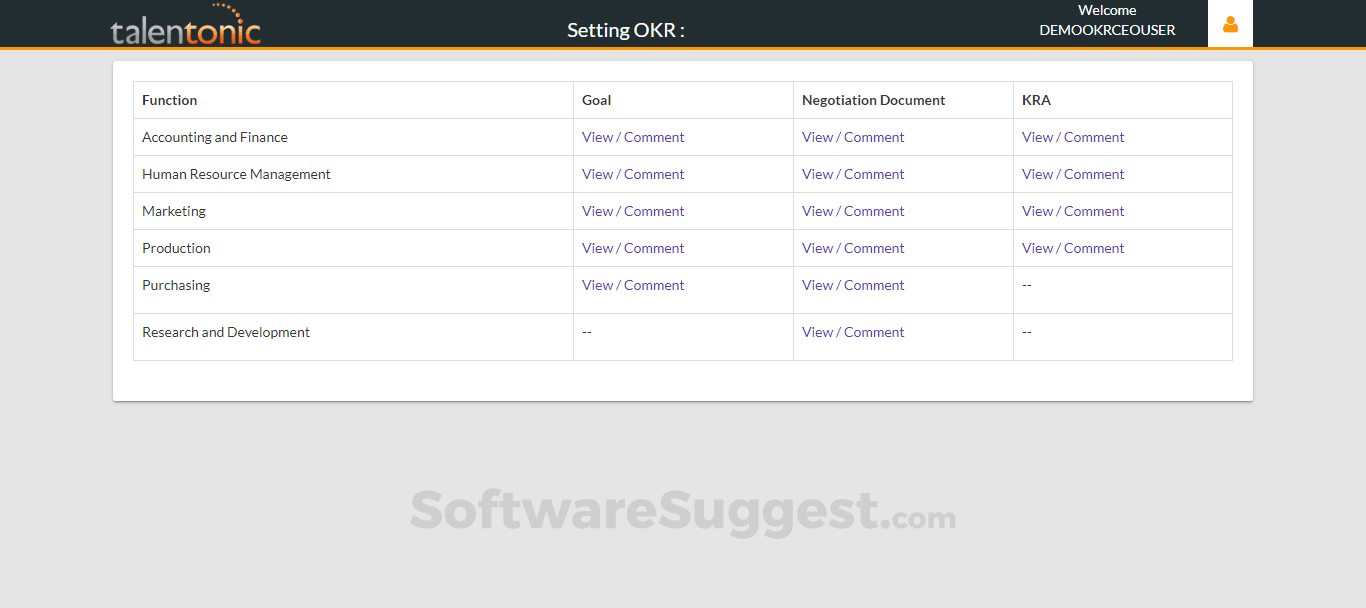View Goal for Human Resource Management

633,174
